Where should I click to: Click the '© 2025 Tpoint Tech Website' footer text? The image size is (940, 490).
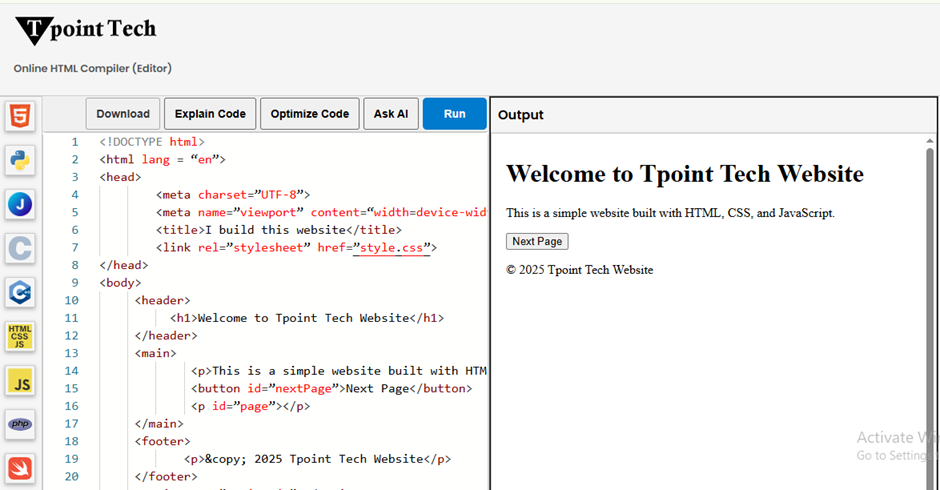(580, 270)
